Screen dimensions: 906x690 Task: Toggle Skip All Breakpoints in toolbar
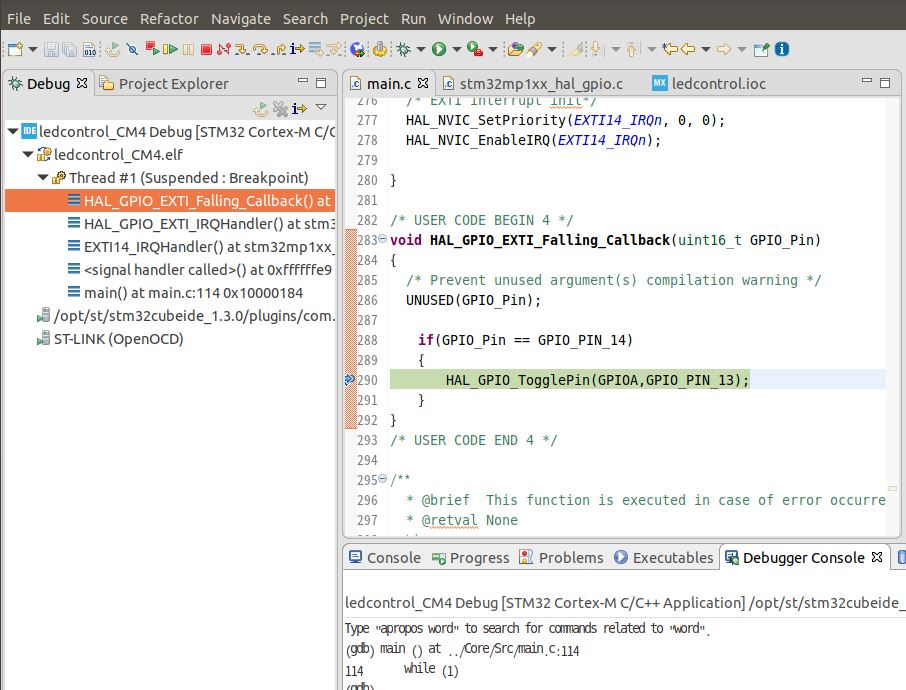tap(132, 49)
